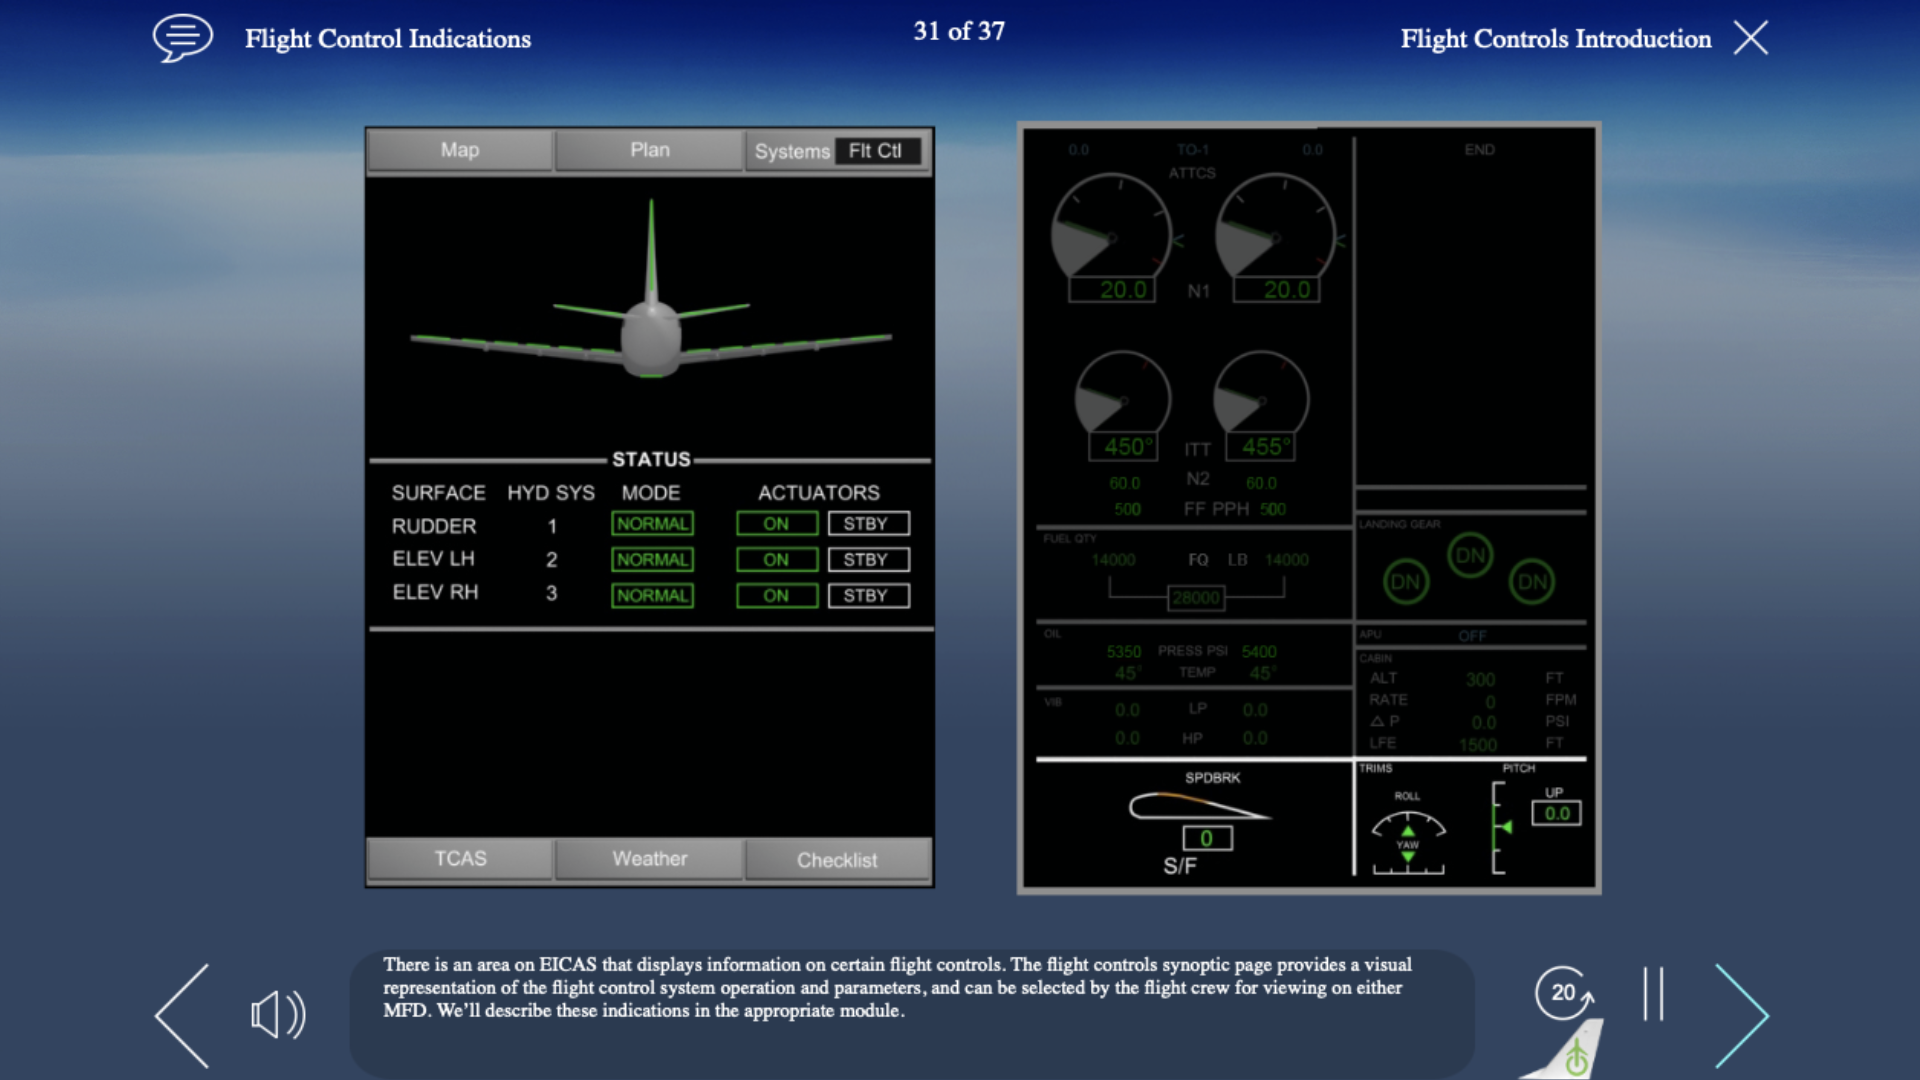Viewport: 1920px width, 1080px height.
Task: Click the aircraft synoptic diagram
Action: click(x=651, y=290)
